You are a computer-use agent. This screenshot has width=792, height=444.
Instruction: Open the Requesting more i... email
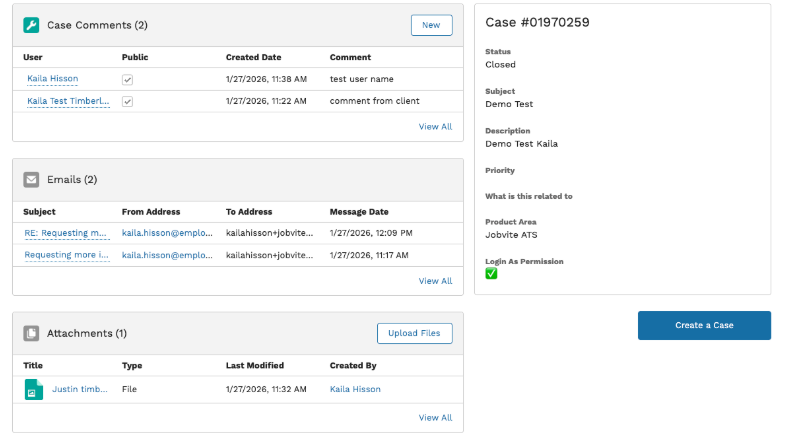point(67,255)
